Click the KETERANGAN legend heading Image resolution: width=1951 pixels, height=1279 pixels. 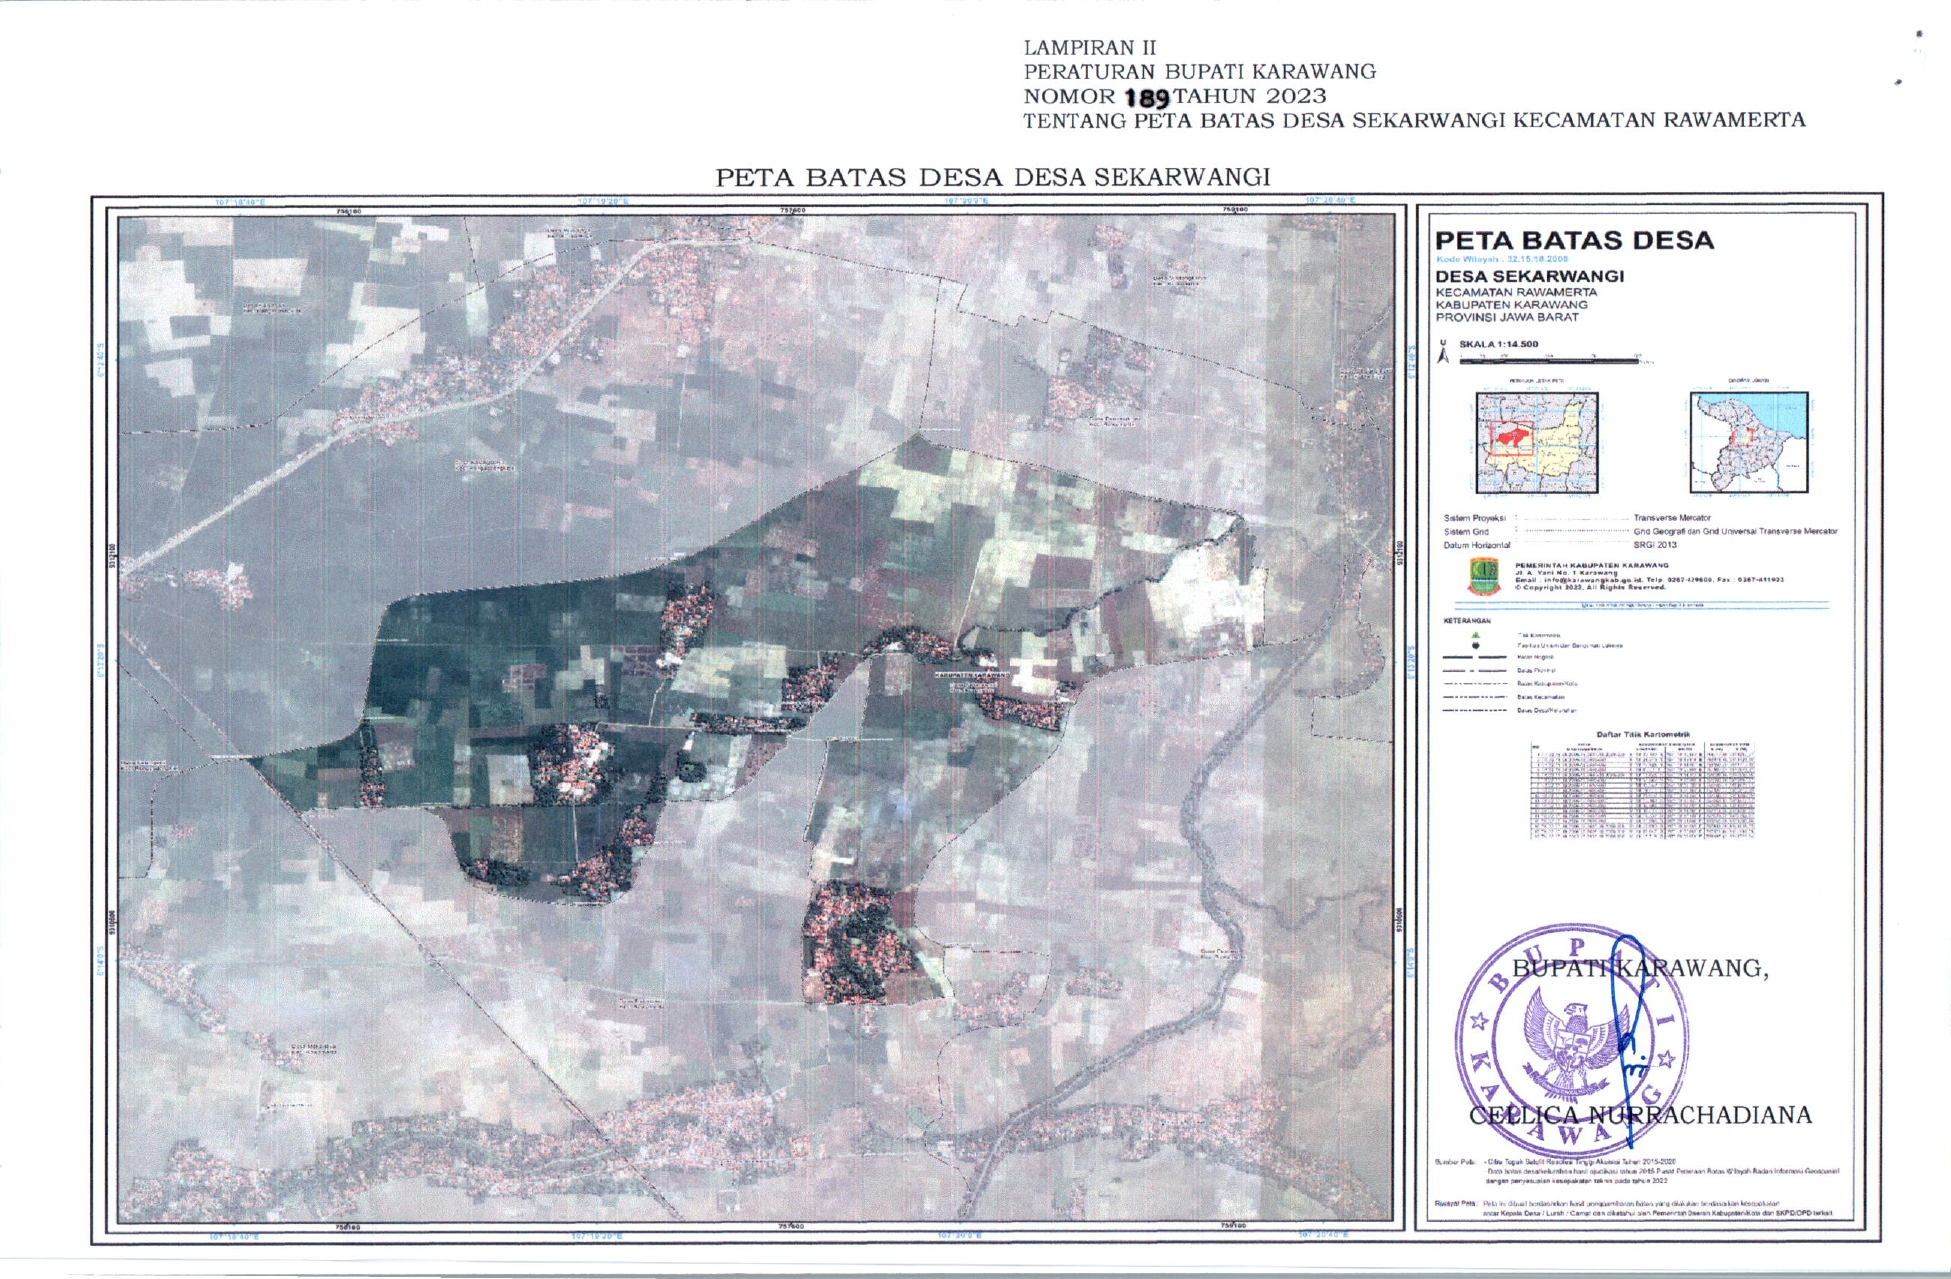tap(1466, 621)
